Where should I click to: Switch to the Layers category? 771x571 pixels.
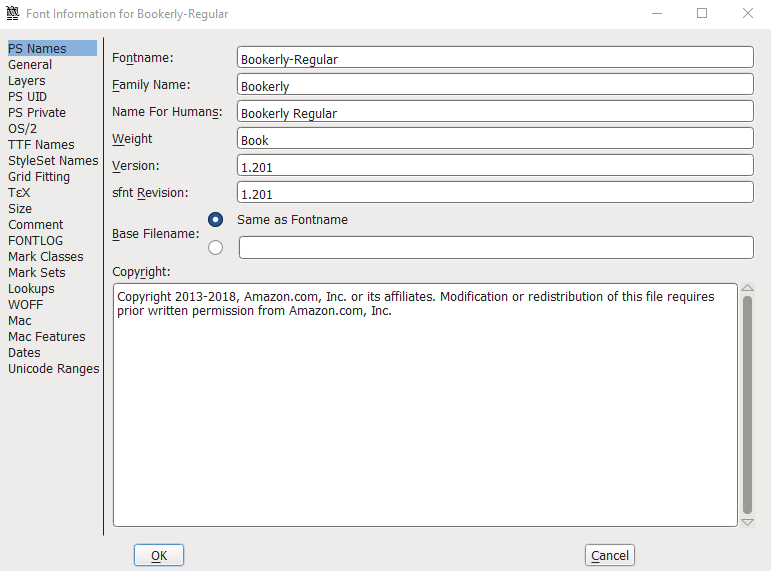click(x=27, y=81)
